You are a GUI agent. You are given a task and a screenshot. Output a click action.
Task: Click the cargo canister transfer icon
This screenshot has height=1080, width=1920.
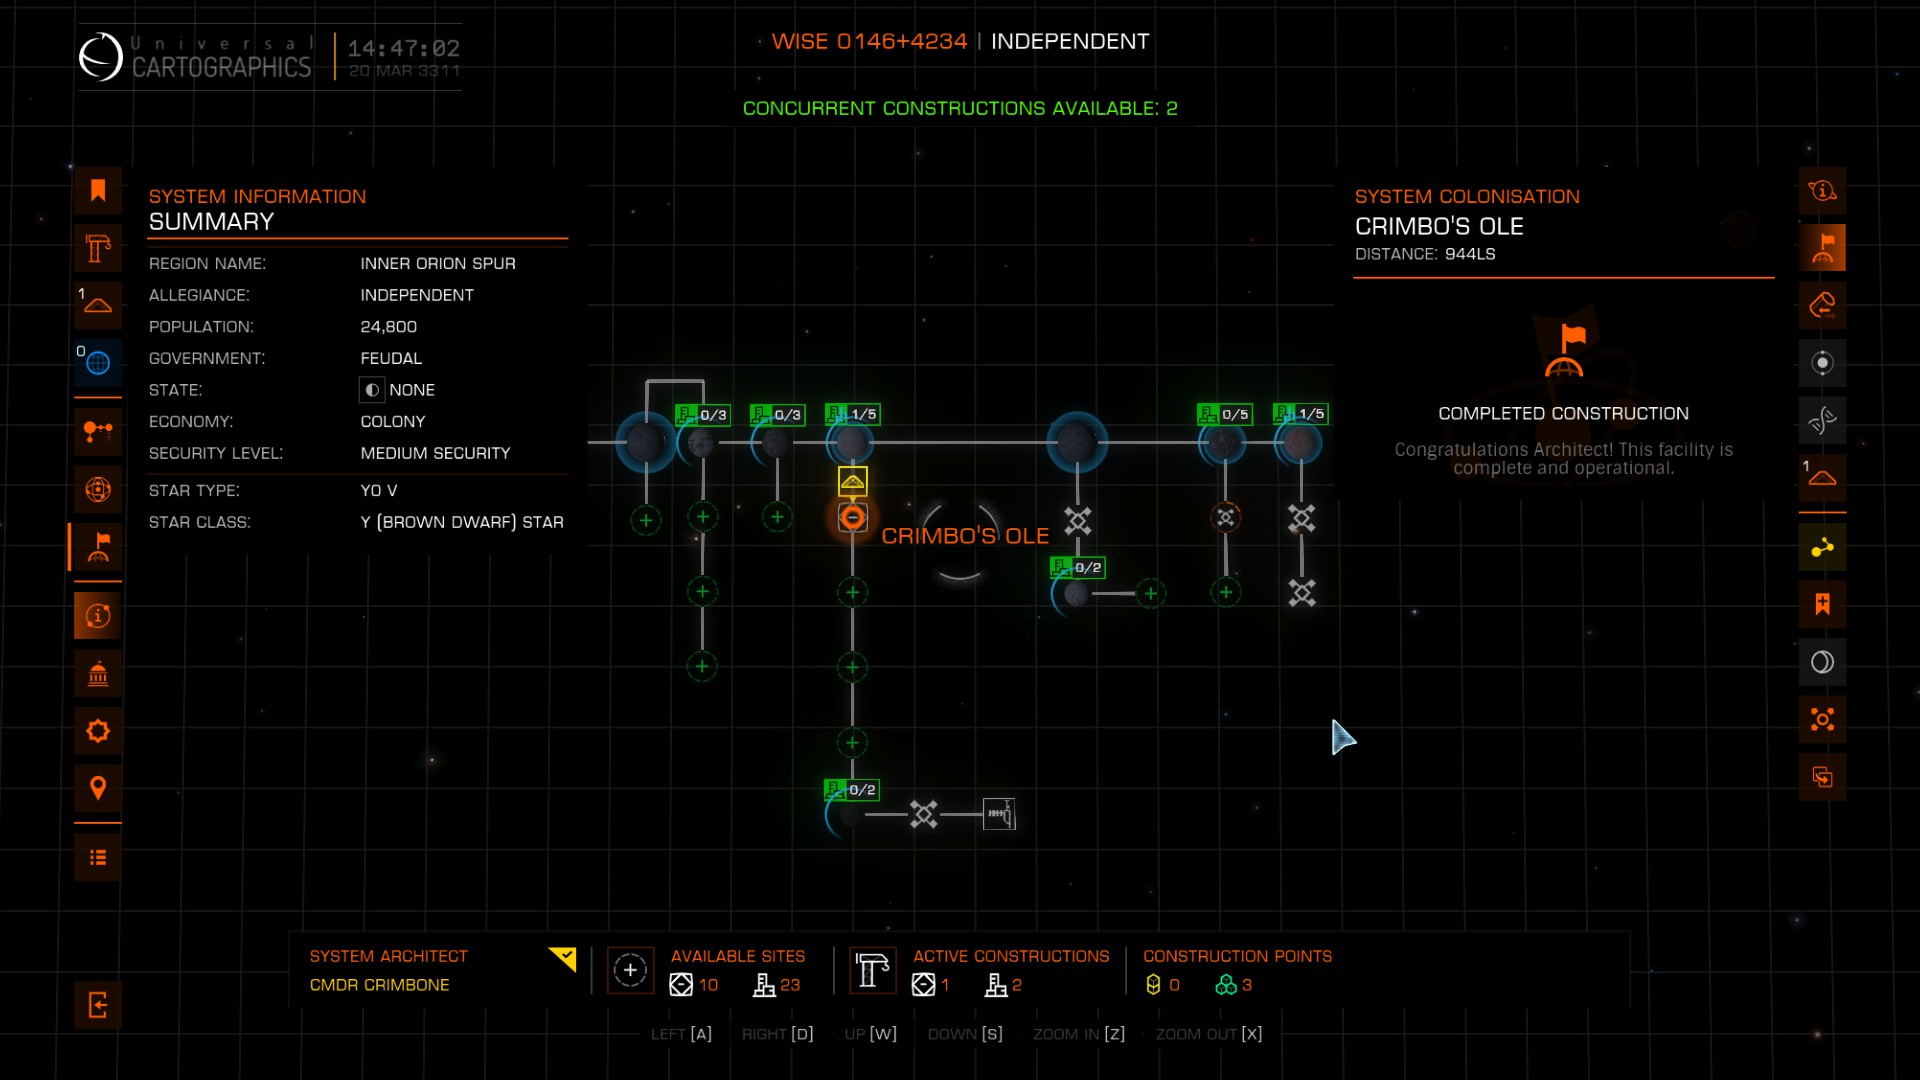click(1822, 305)
